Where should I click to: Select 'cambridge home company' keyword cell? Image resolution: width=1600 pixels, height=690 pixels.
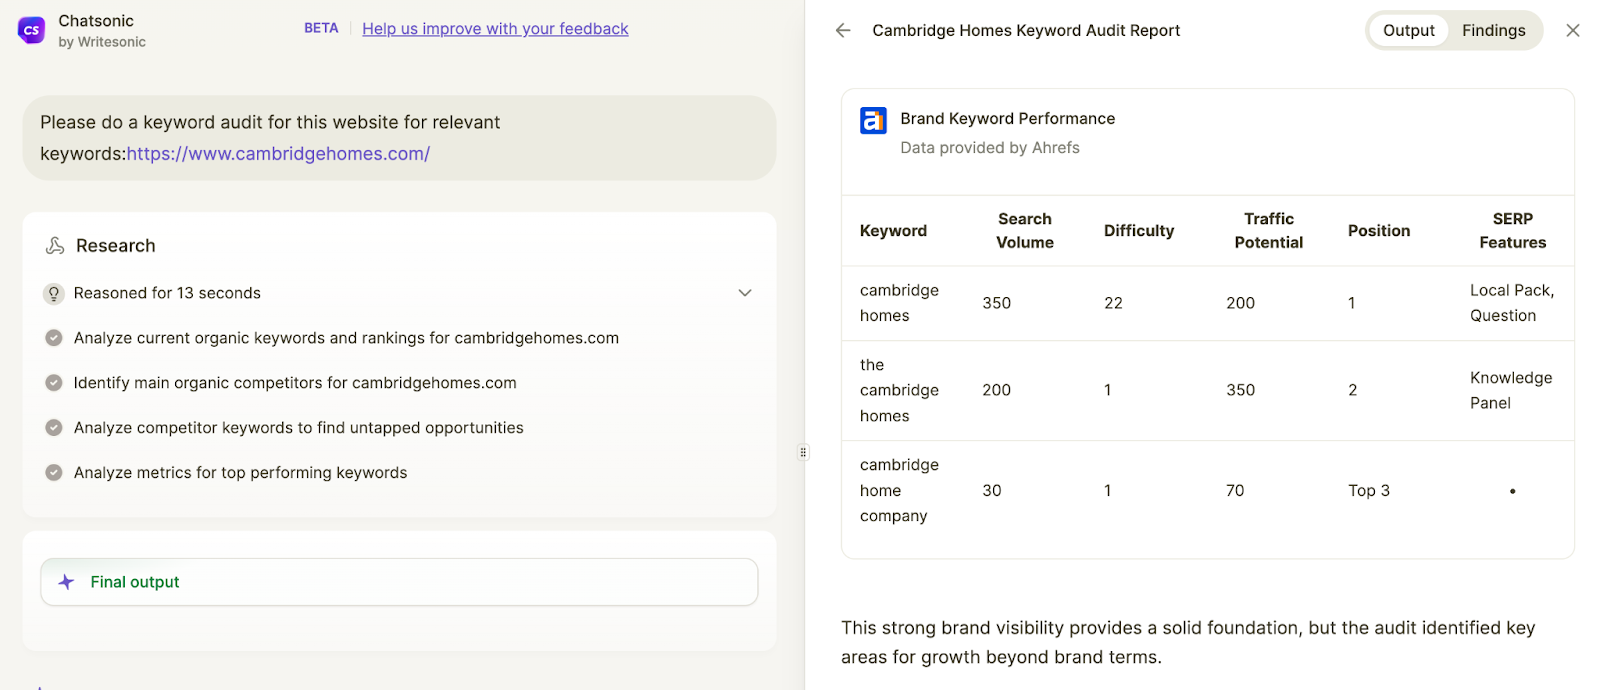tap(899, 490)
